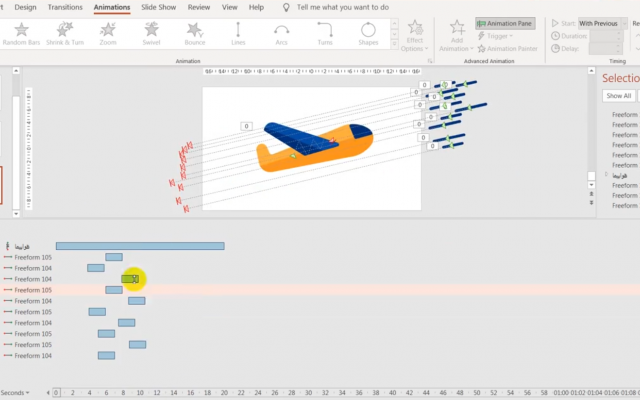
Task: Click the Add Animation button
Action: [x=457, y=35]
